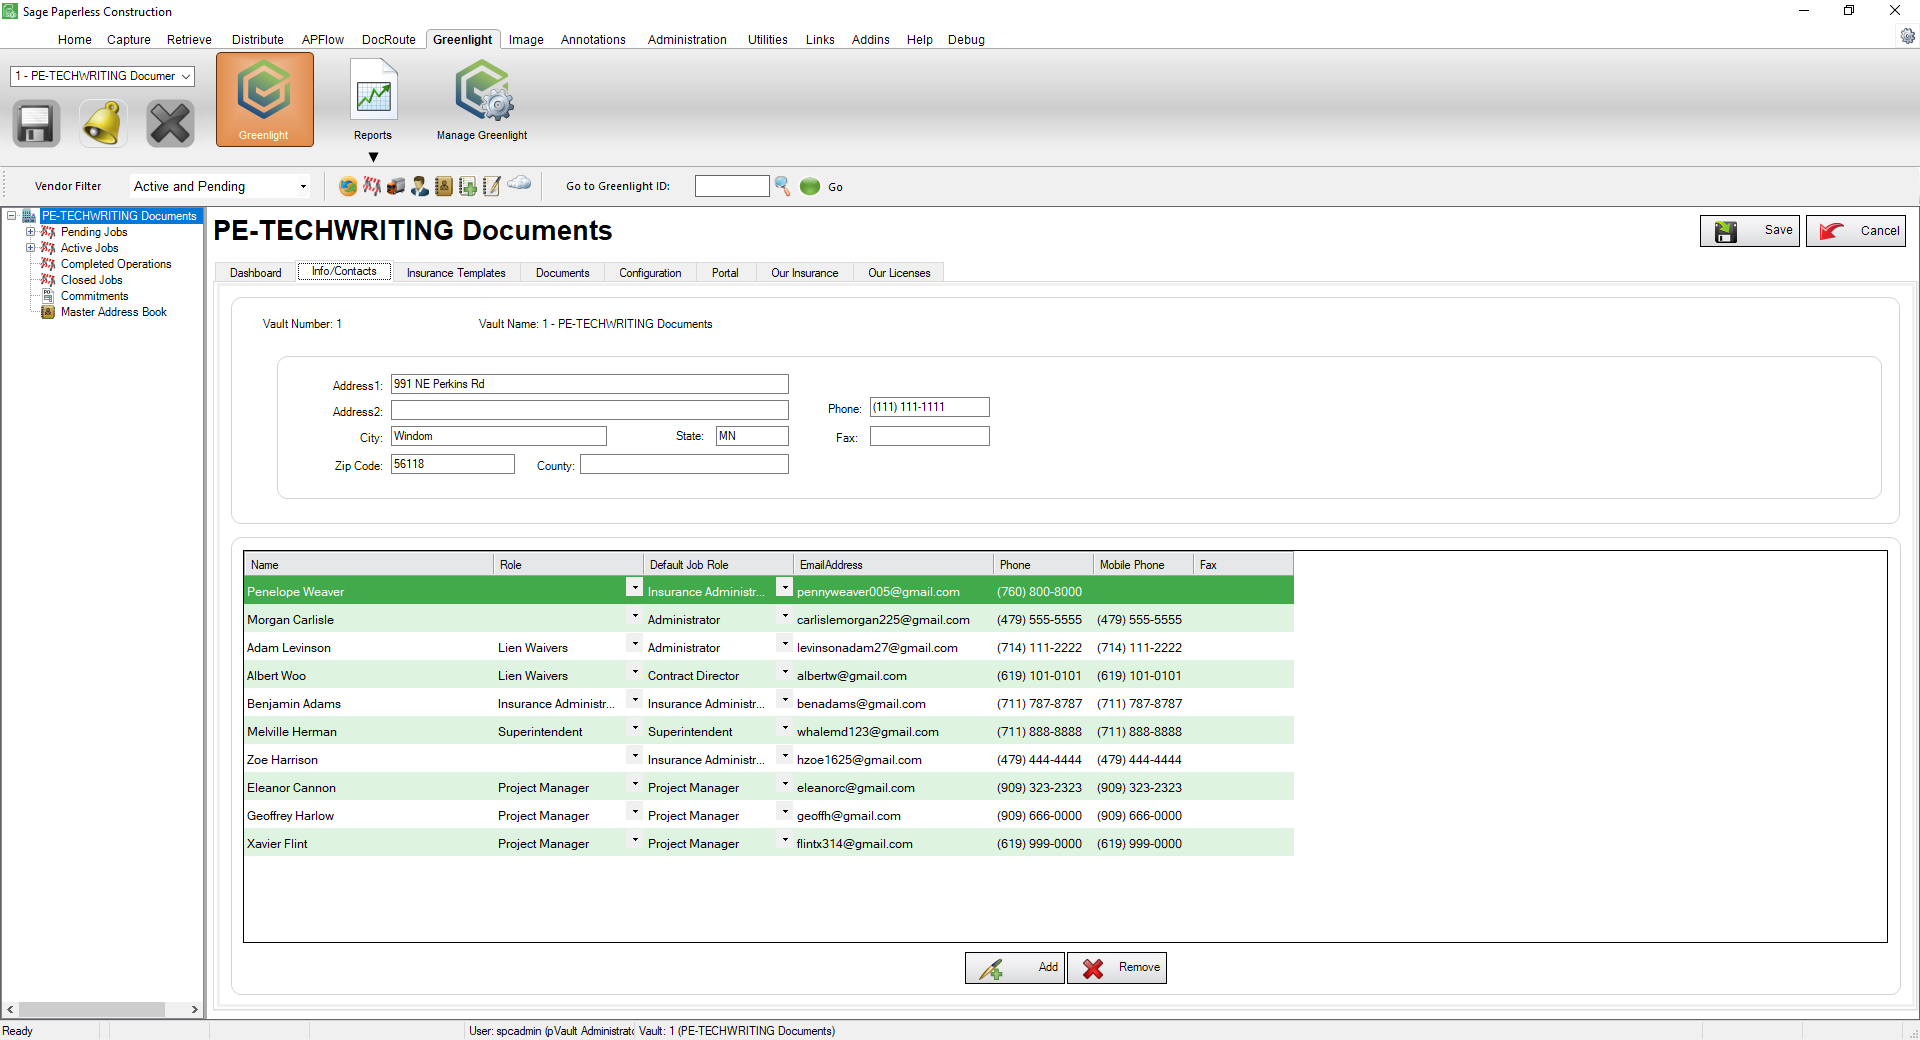The width and height of the screenshot is (1920, 1040).
Task: Click the green Go circle icon
Action: tap(810, 186)
